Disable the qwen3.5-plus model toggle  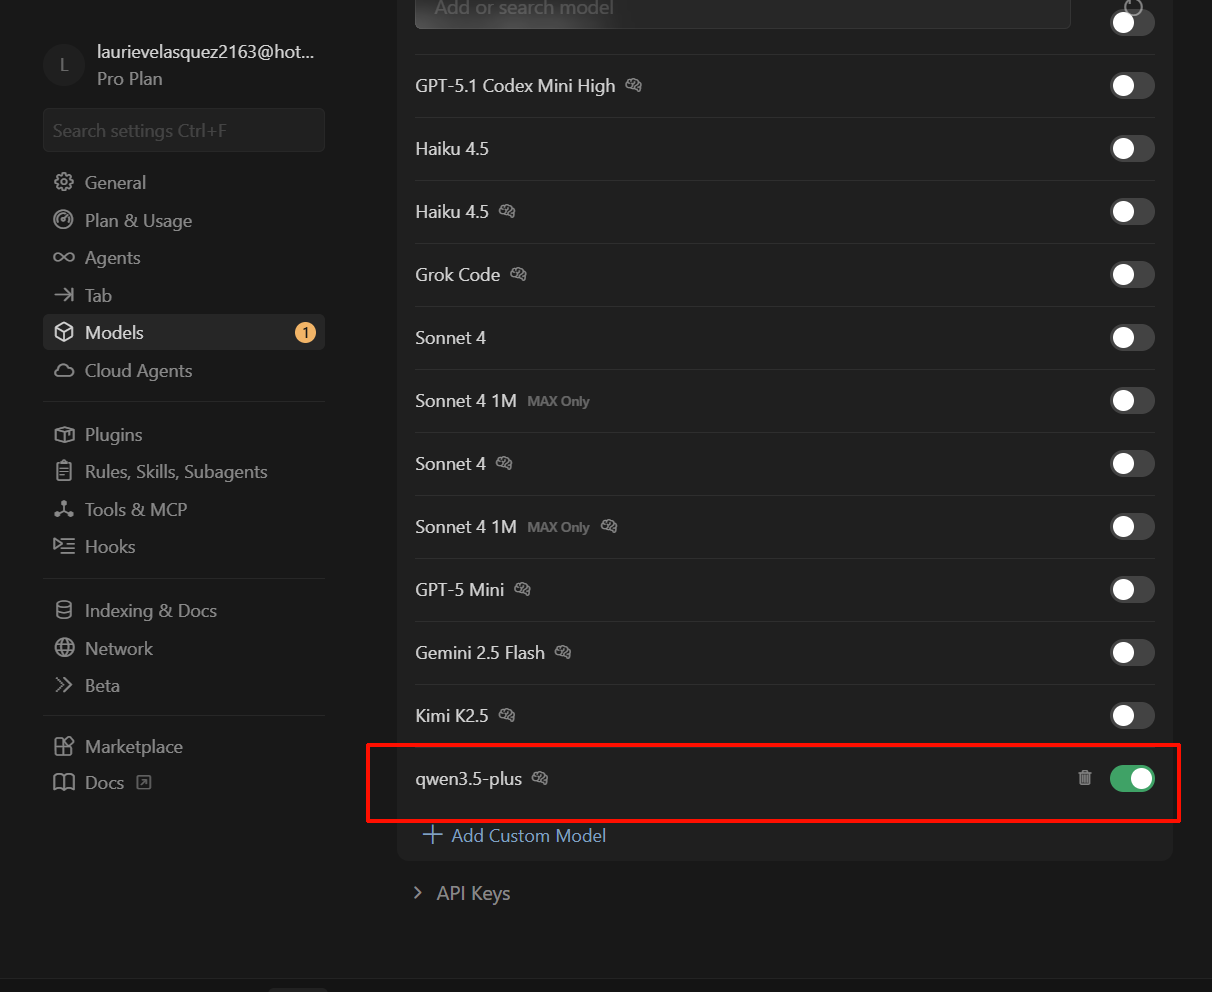click(x=1132, y=778)
